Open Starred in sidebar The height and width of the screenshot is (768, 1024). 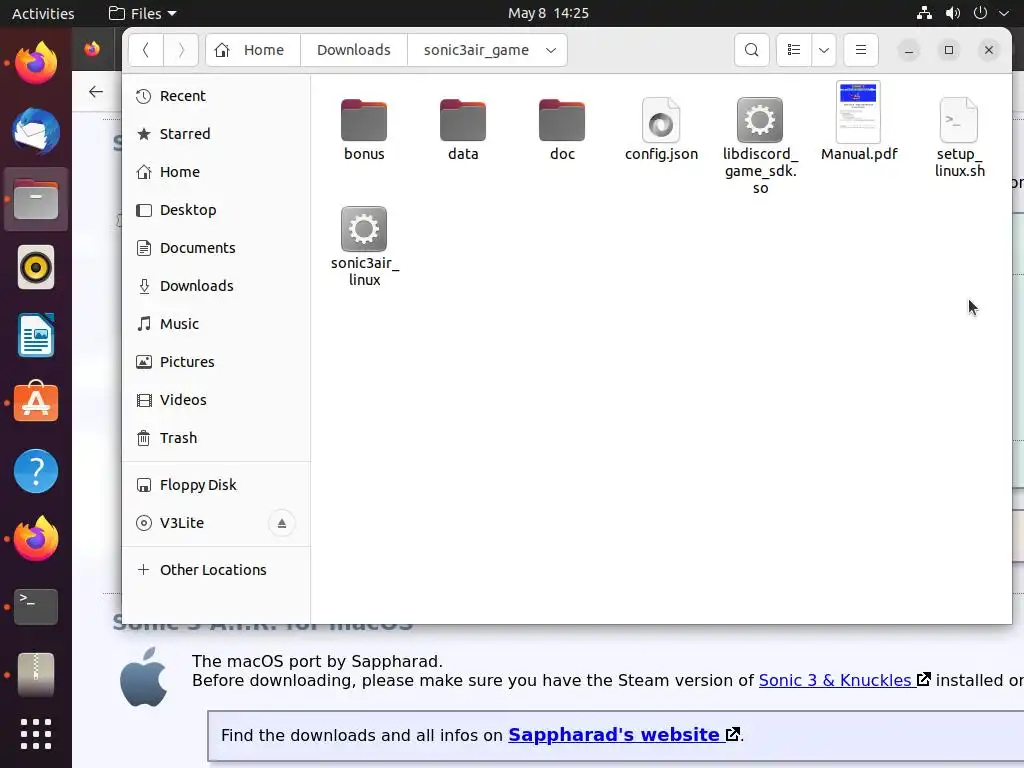click(x=216, y=134)
